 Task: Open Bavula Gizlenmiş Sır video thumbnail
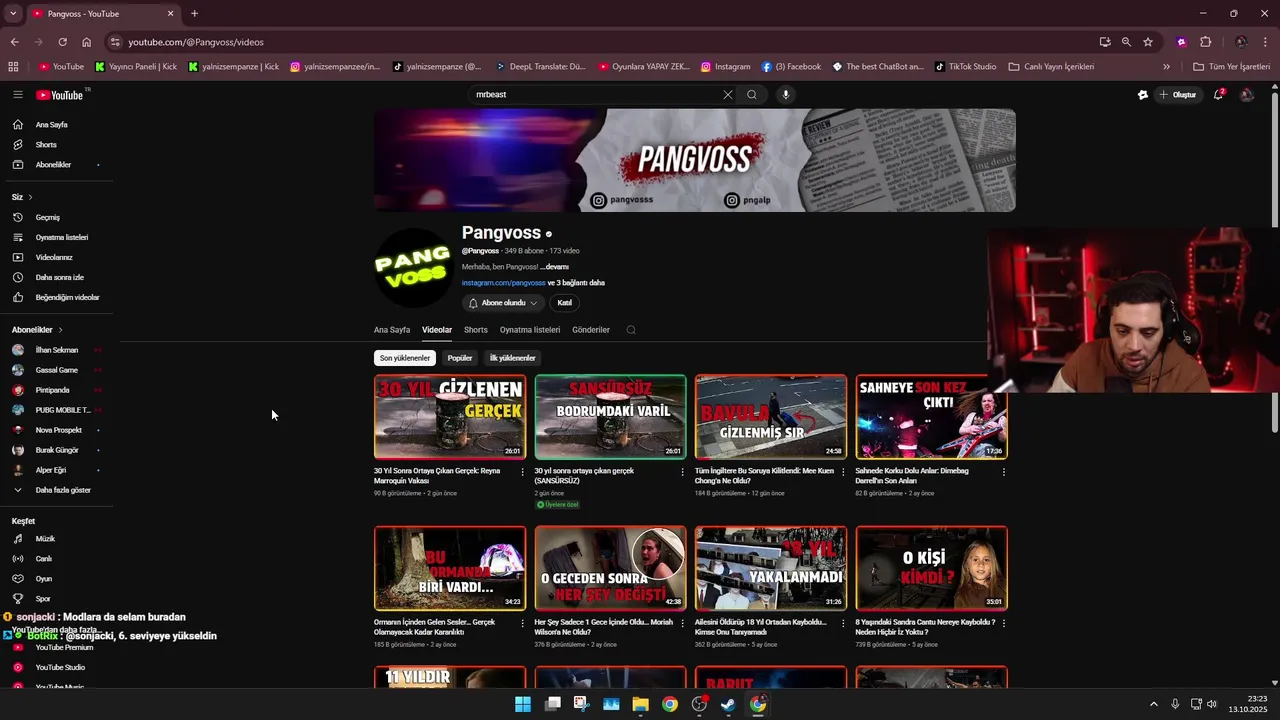(771, 416)
